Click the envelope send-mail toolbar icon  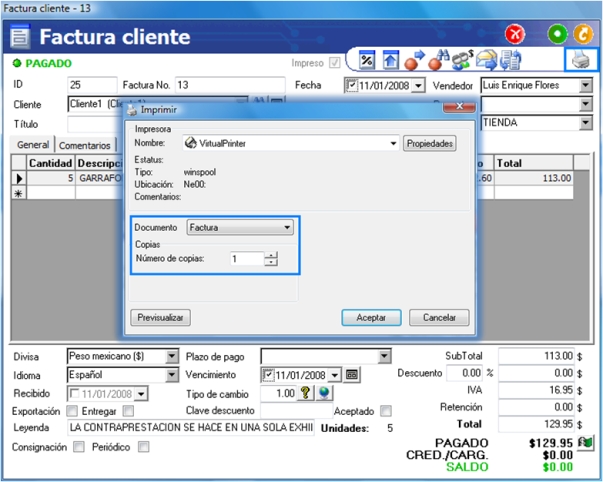(486, 61)
